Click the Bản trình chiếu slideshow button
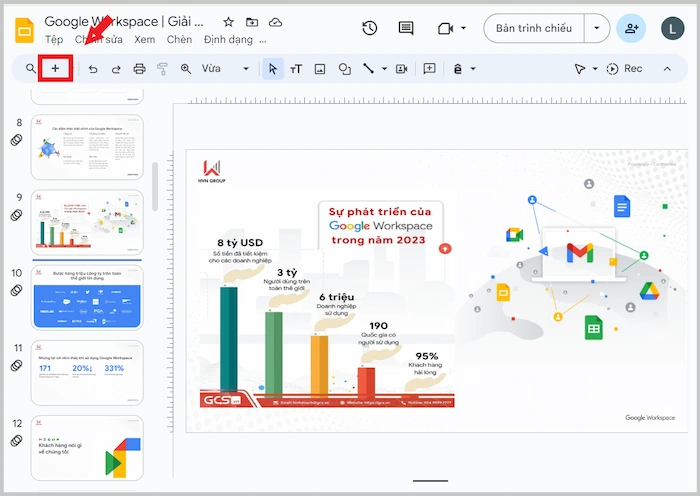The image size is (700, 496). click(x=533, y=28)
